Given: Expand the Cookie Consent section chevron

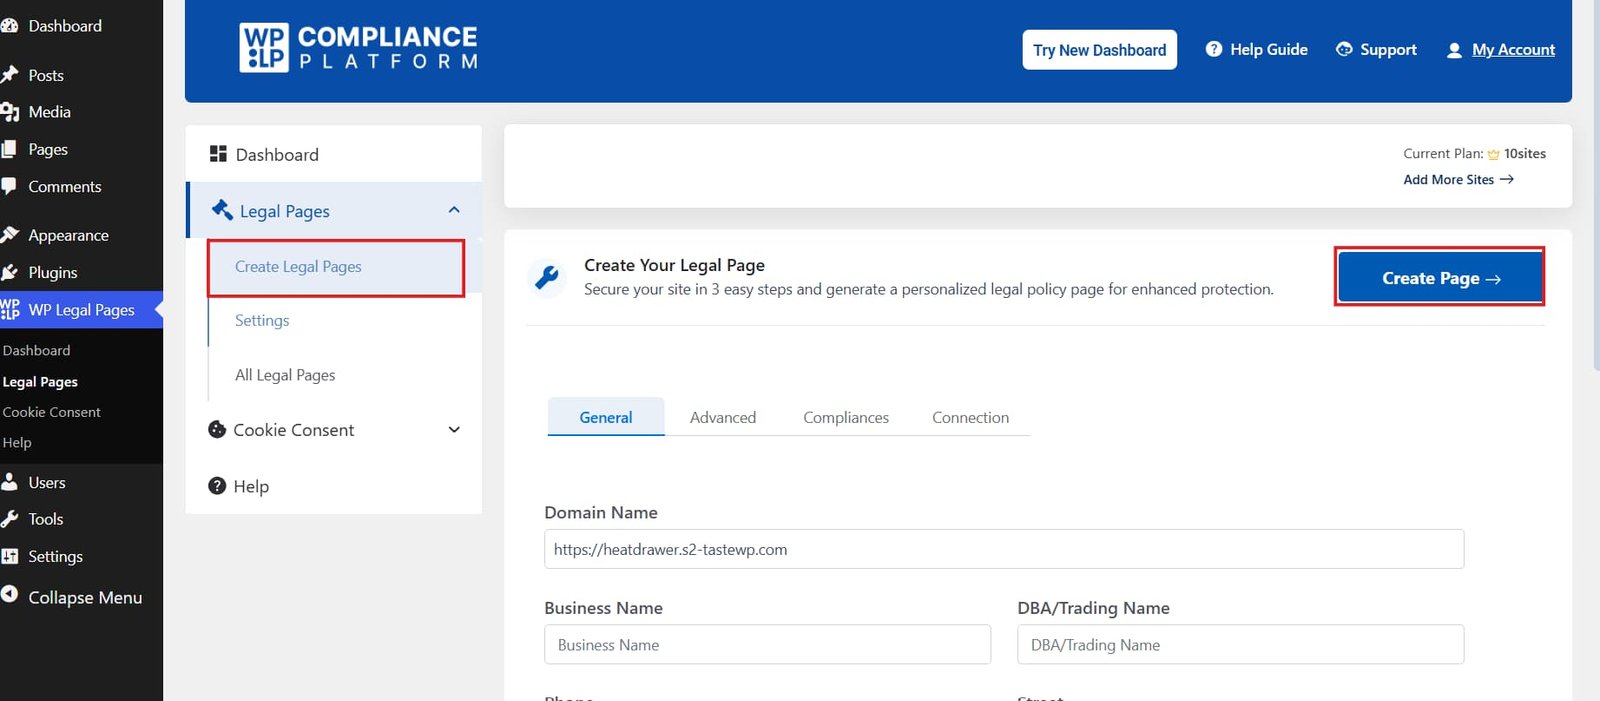Looking at the screenshot, I should click(x=454, y=430).
